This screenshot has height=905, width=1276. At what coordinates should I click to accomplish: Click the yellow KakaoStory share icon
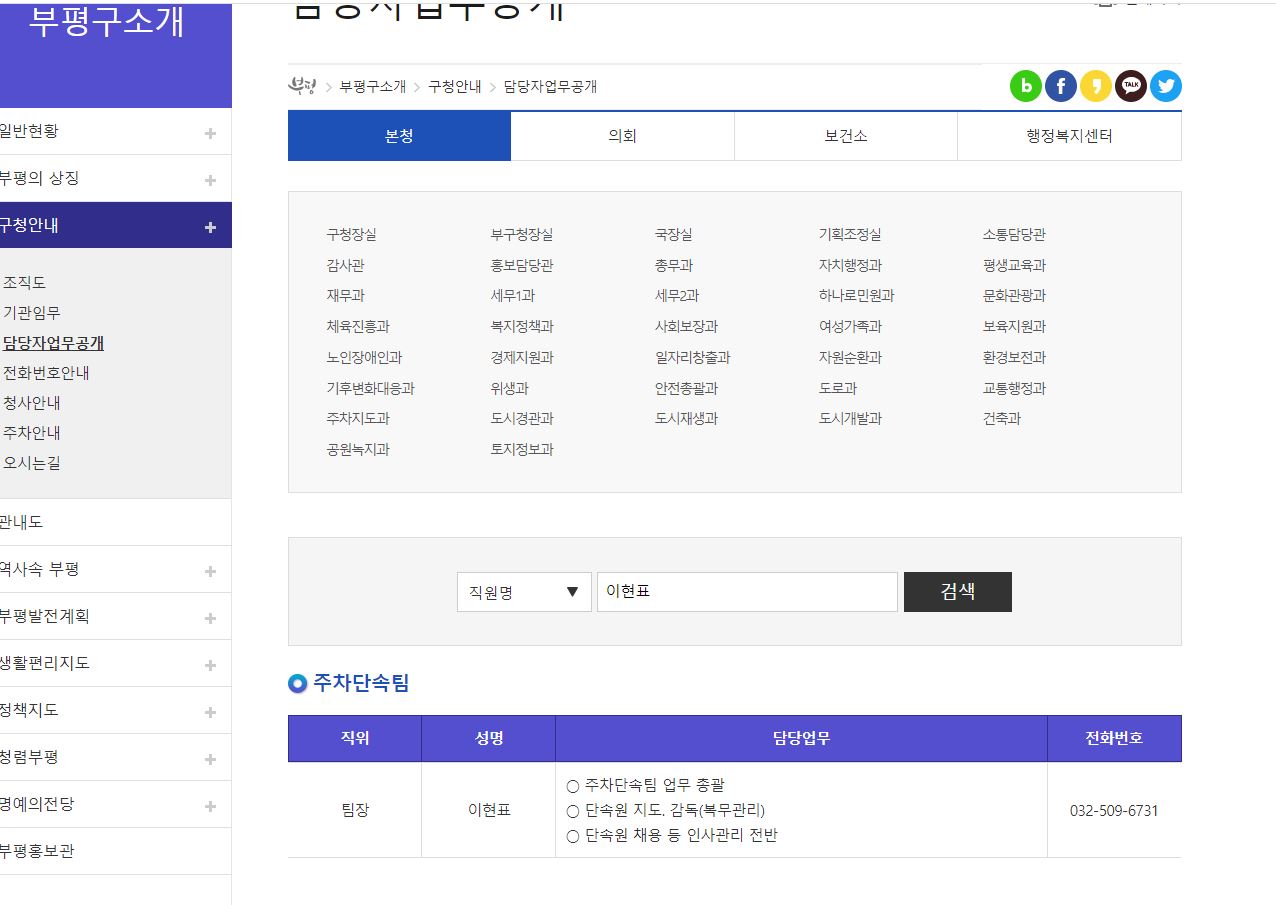(x=1096, y=87)
